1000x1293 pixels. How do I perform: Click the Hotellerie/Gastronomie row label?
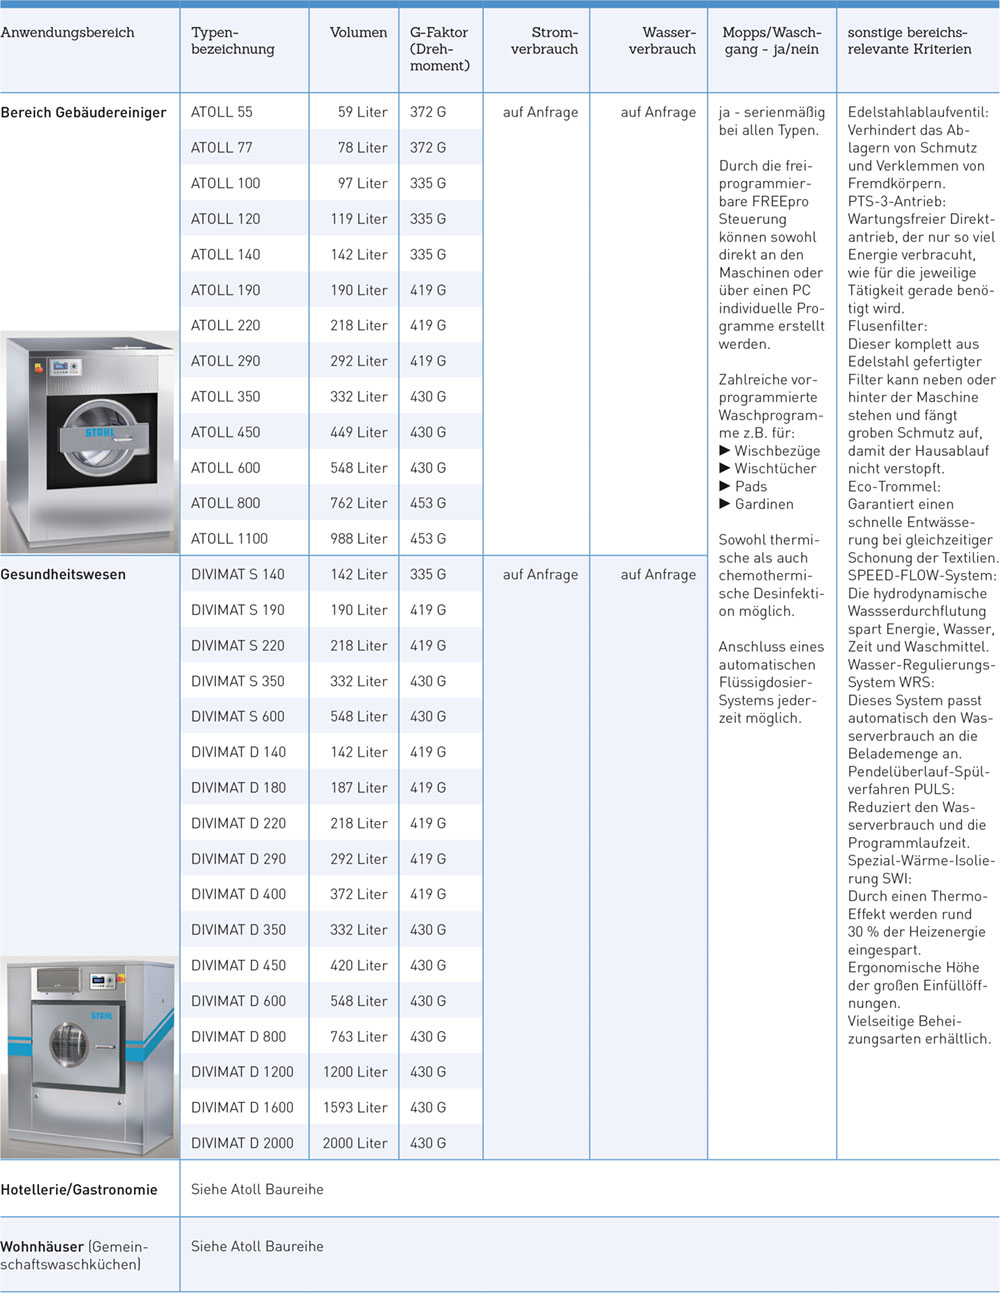click(x=79, y=1190)
